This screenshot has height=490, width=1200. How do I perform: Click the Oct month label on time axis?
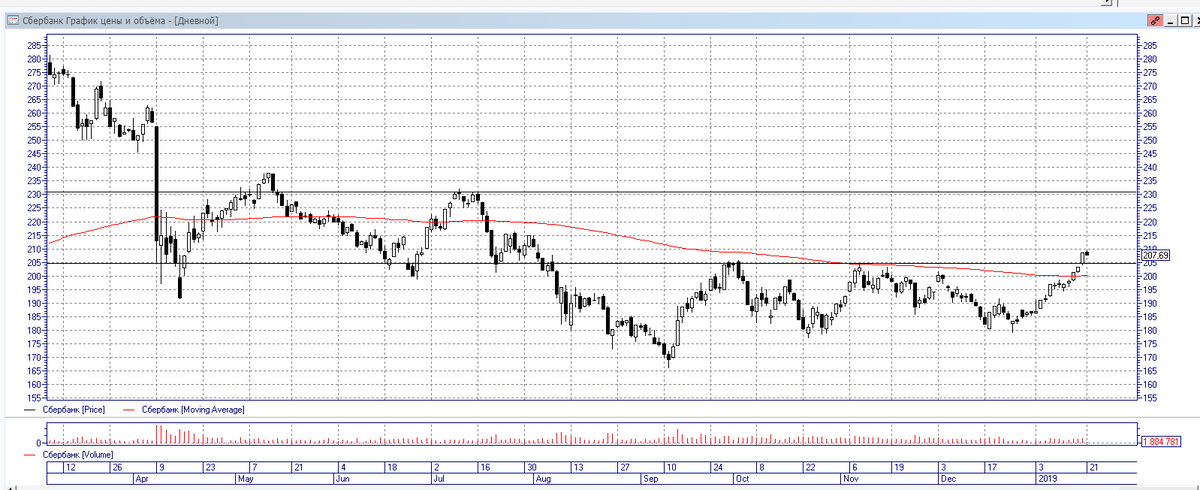[x=742, y=479]
